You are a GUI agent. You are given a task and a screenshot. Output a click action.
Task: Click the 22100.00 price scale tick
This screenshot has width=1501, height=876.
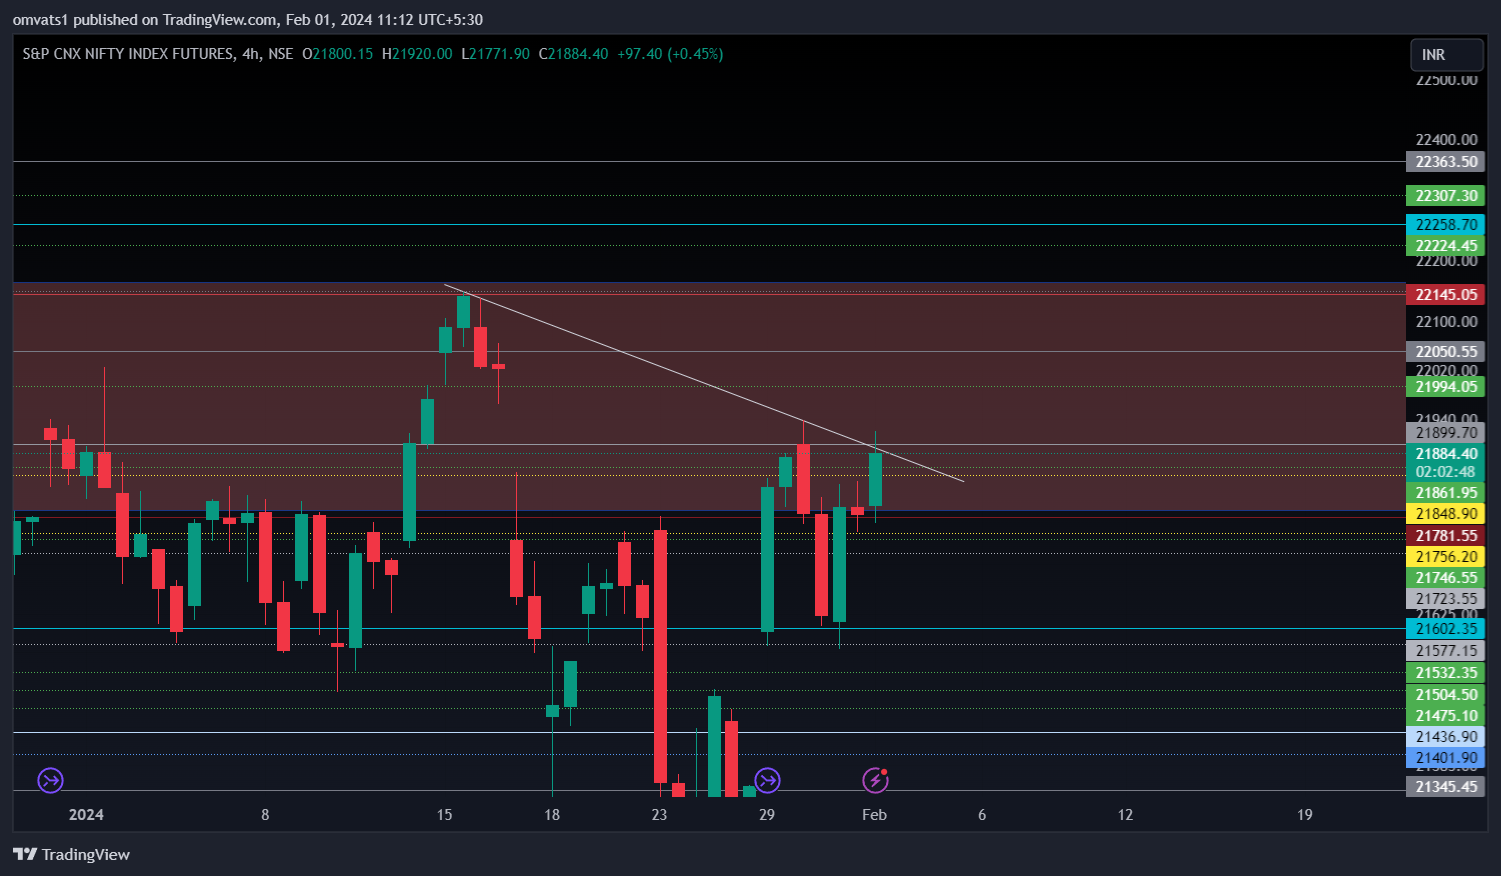(x=1446, y=322)
